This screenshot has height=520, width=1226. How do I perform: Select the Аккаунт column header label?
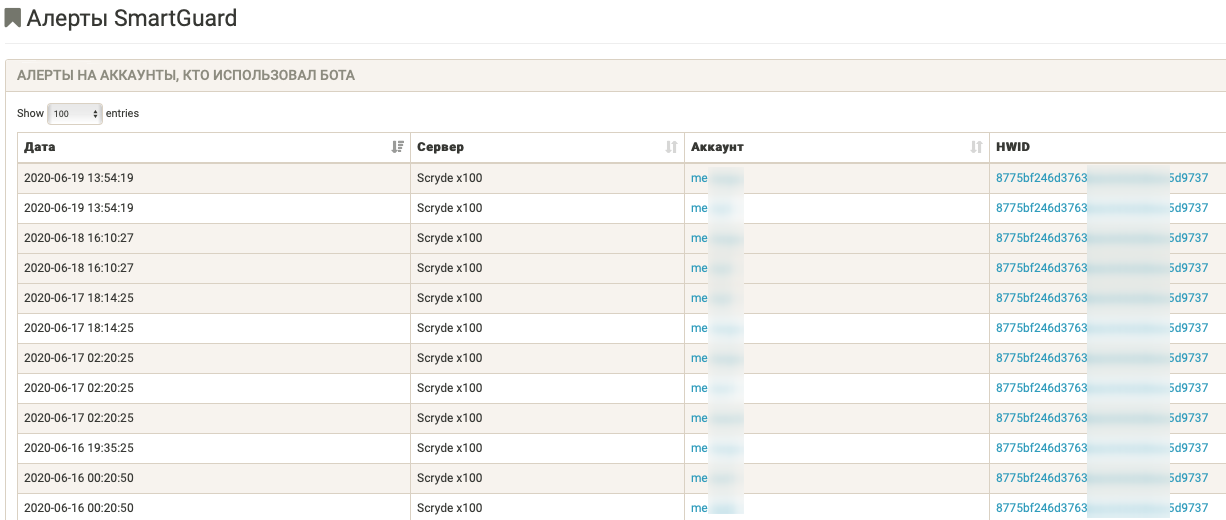(717, 147)
